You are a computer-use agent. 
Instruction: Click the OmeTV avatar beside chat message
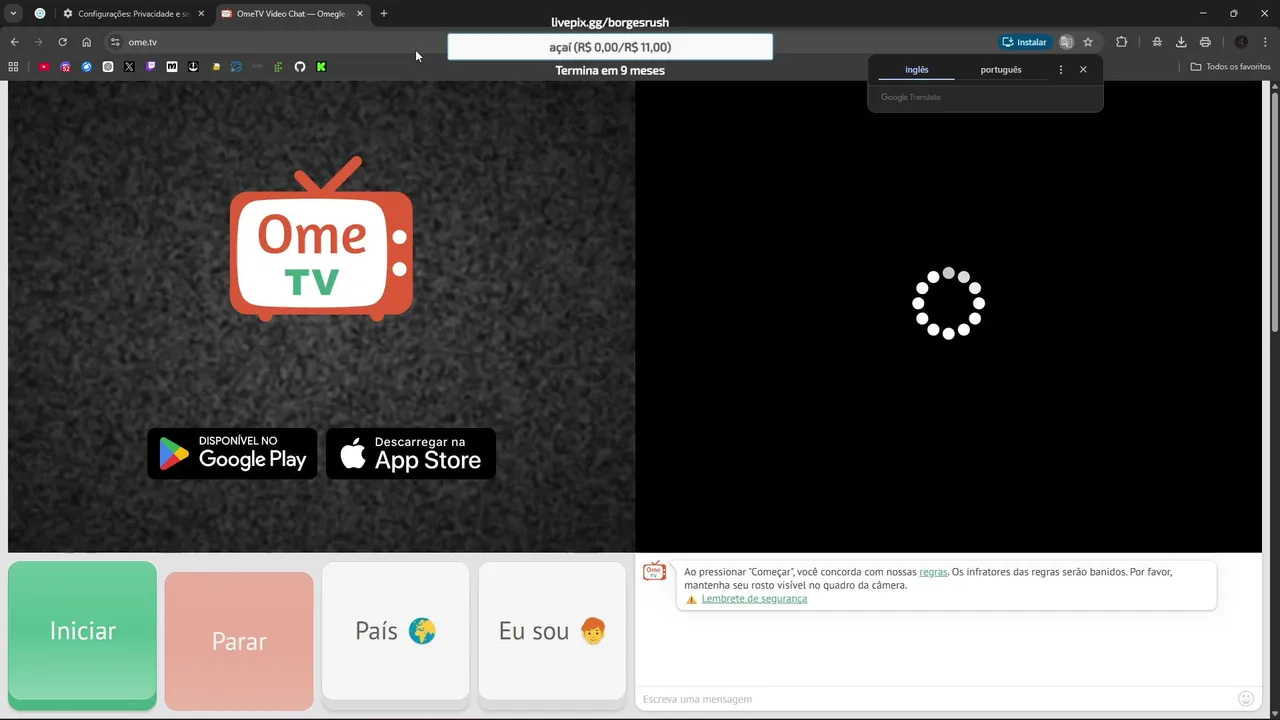[654, 571]
